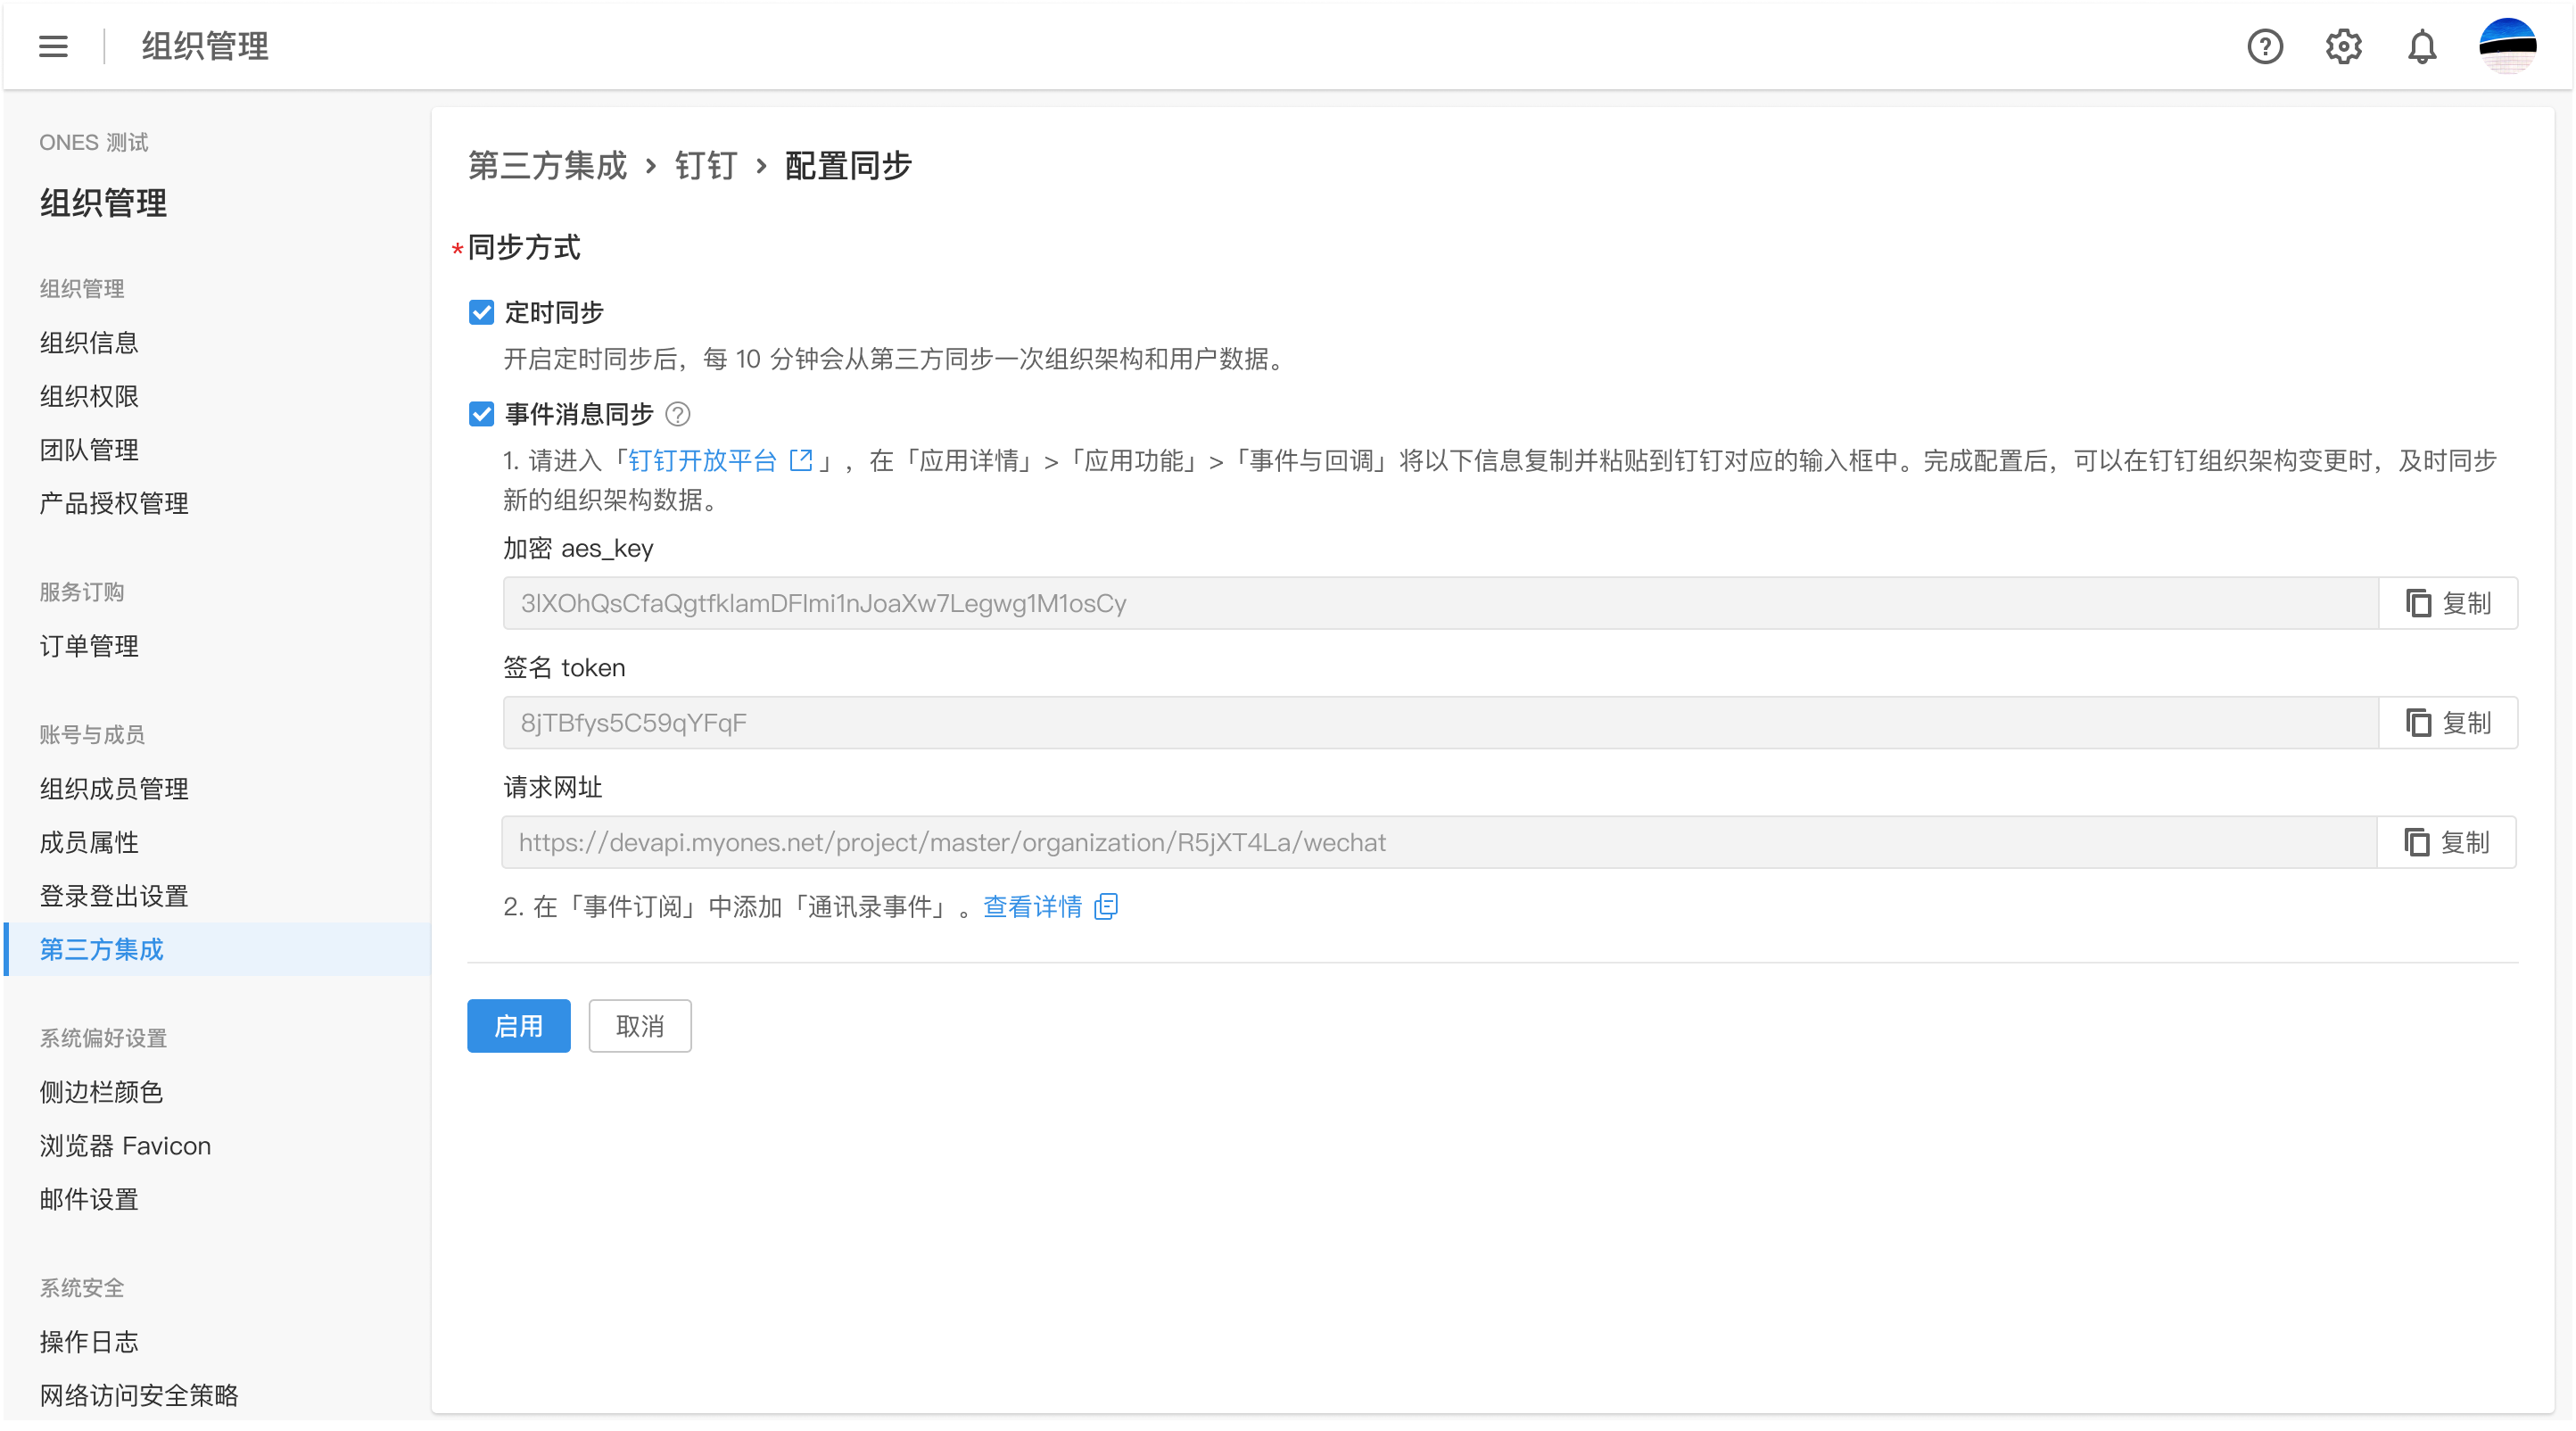
Task: Toggle the 事件消息同步 checkbox
Action: 481,414
